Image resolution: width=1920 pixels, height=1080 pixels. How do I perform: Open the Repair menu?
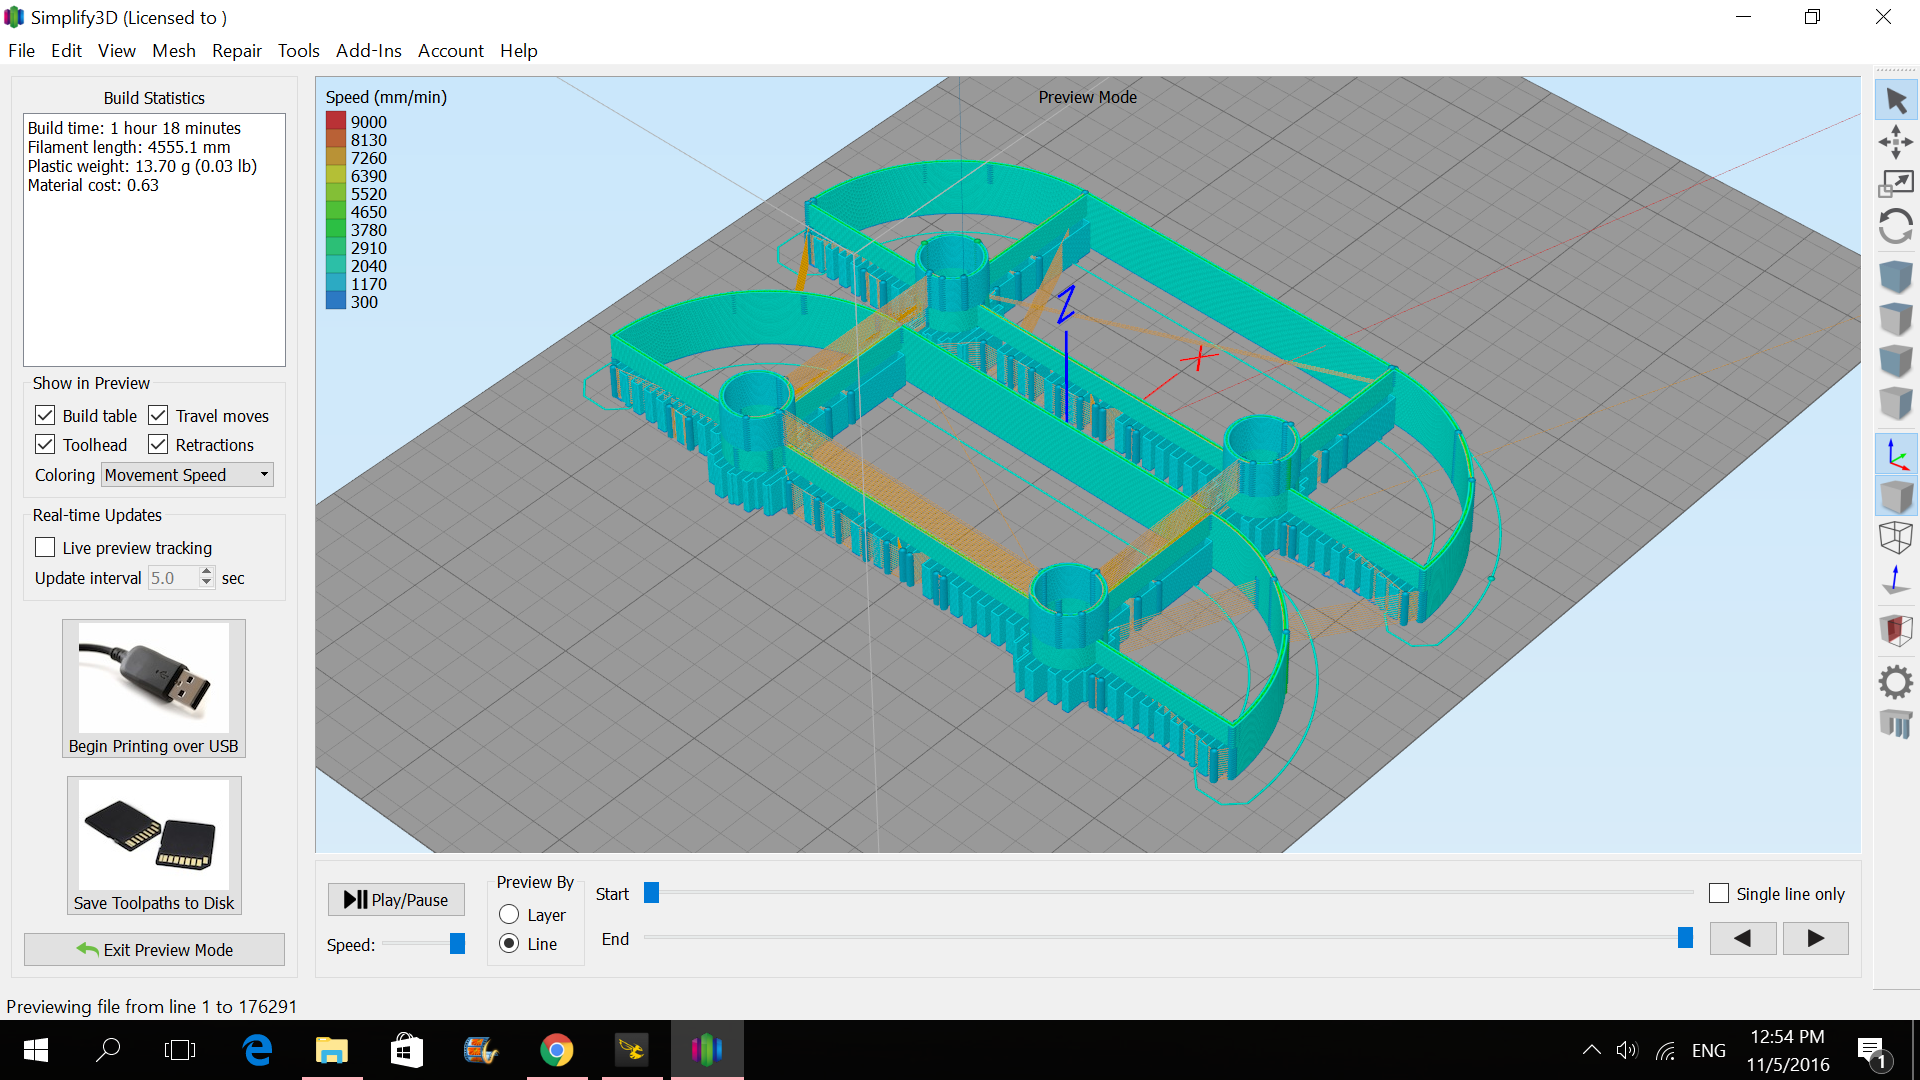[236, 51]
